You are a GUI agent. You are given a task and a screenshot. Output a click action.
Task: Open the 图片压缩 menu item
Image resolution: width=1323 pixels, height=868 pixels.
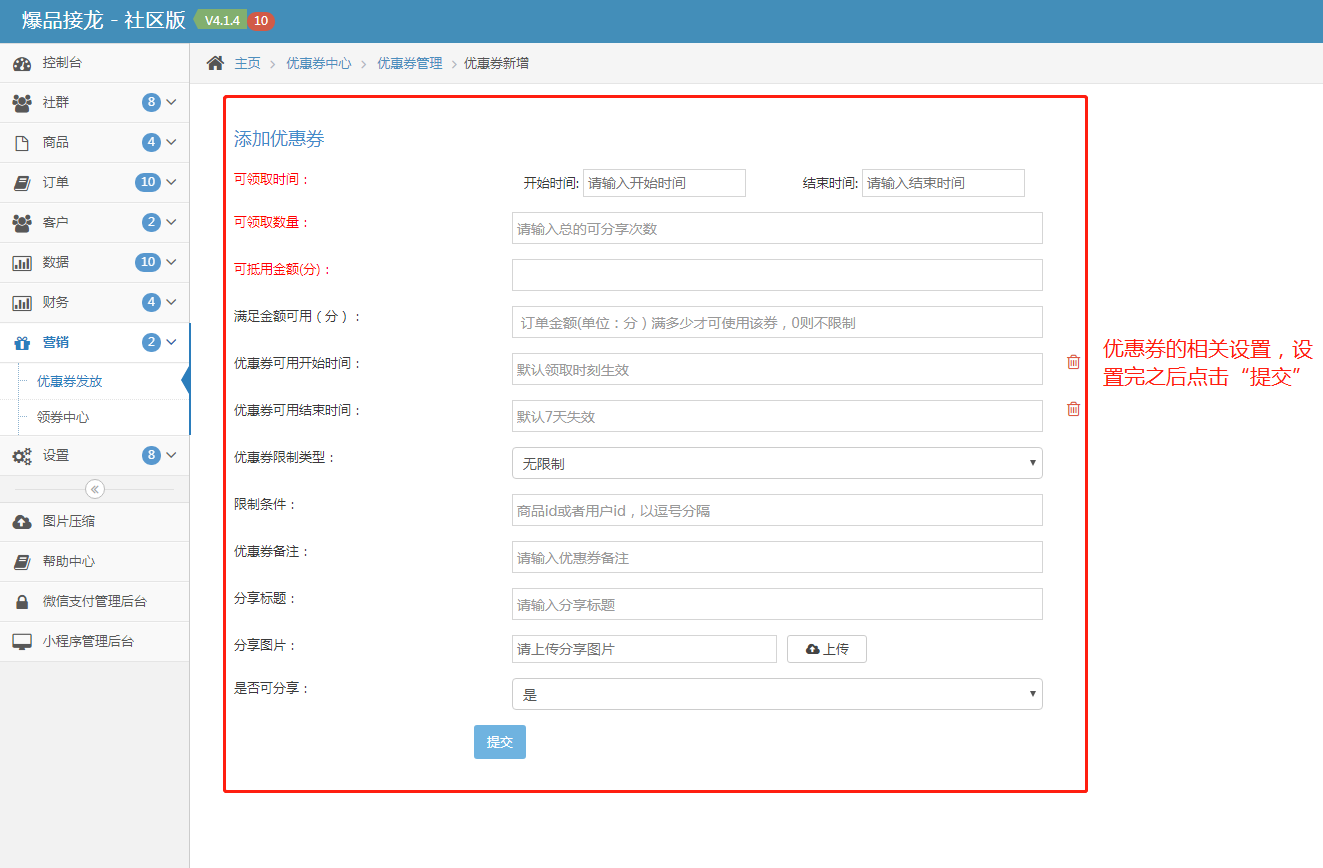pos(95,522)
